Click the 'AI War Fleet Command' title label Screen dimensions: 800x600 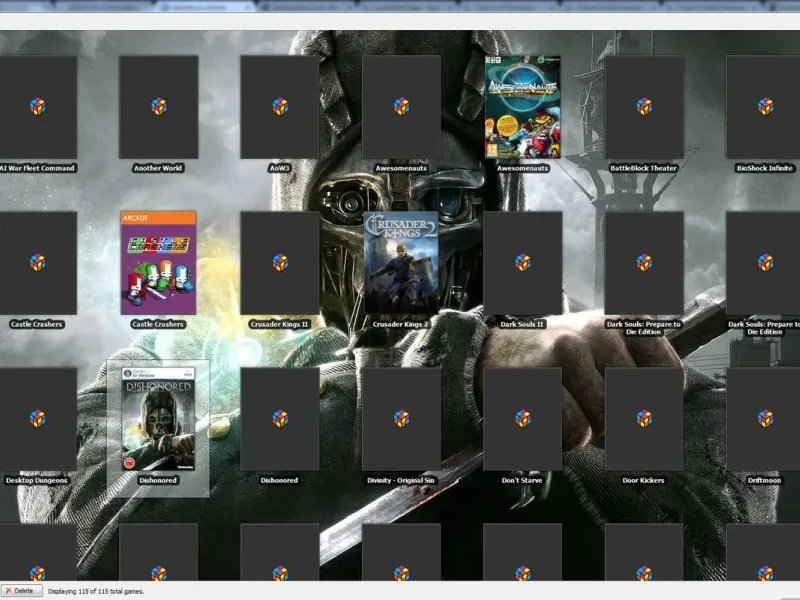(38, 168)
